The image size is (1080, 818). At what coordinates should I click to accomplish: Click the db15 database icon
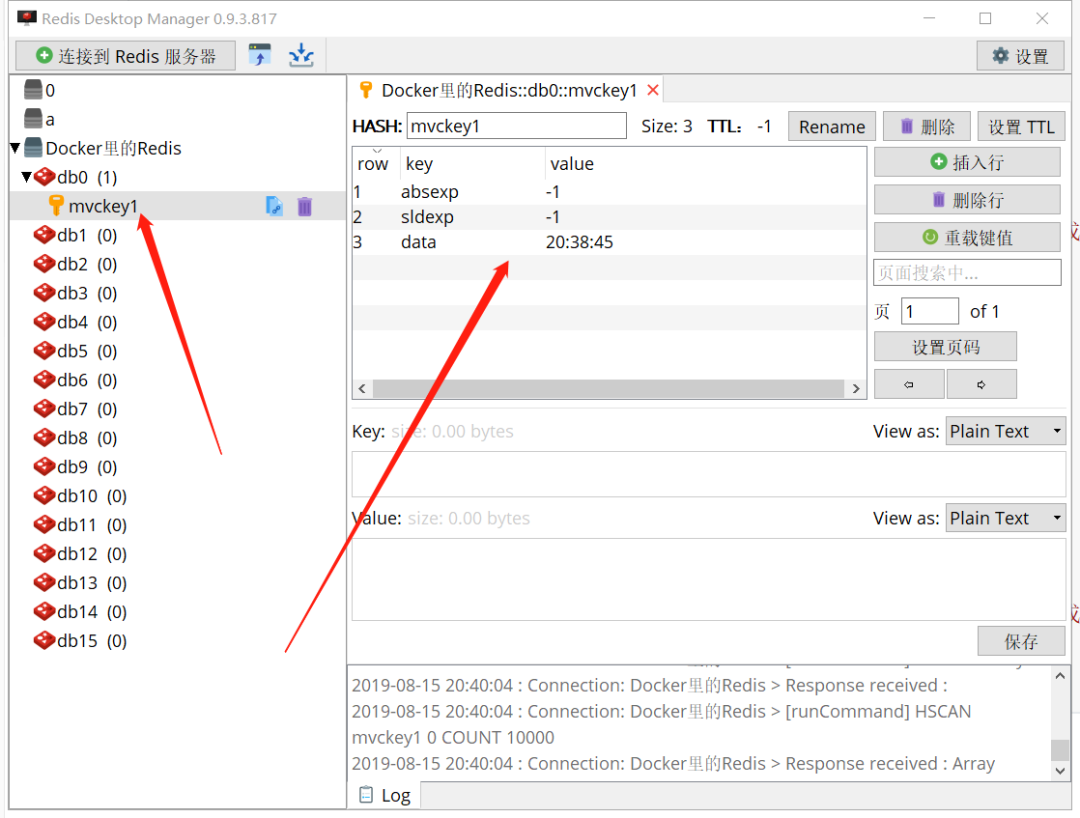(44, 640)
